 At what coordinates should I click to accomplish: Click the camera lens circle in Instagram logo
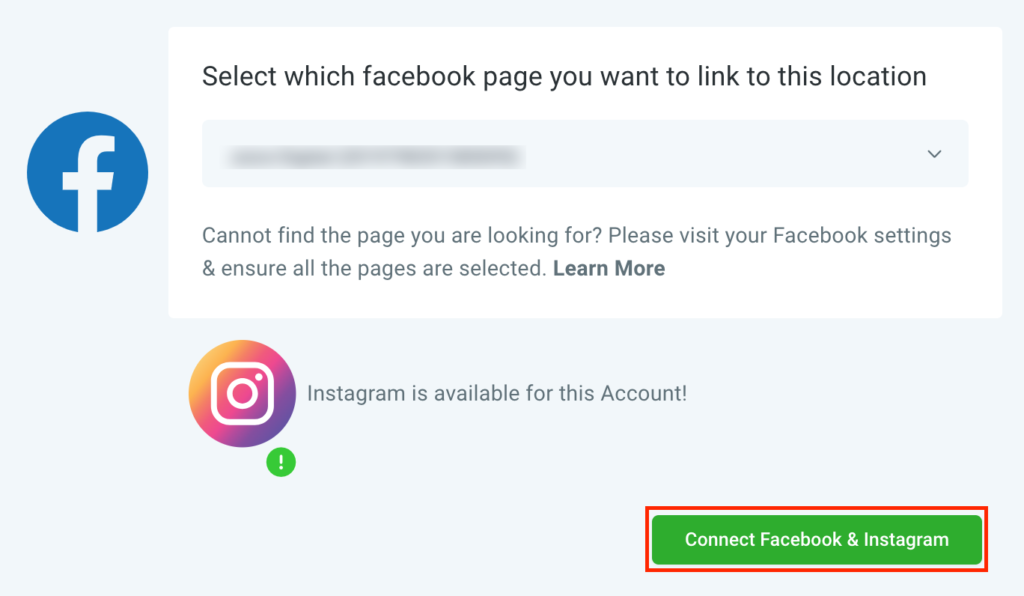(242, 393)
